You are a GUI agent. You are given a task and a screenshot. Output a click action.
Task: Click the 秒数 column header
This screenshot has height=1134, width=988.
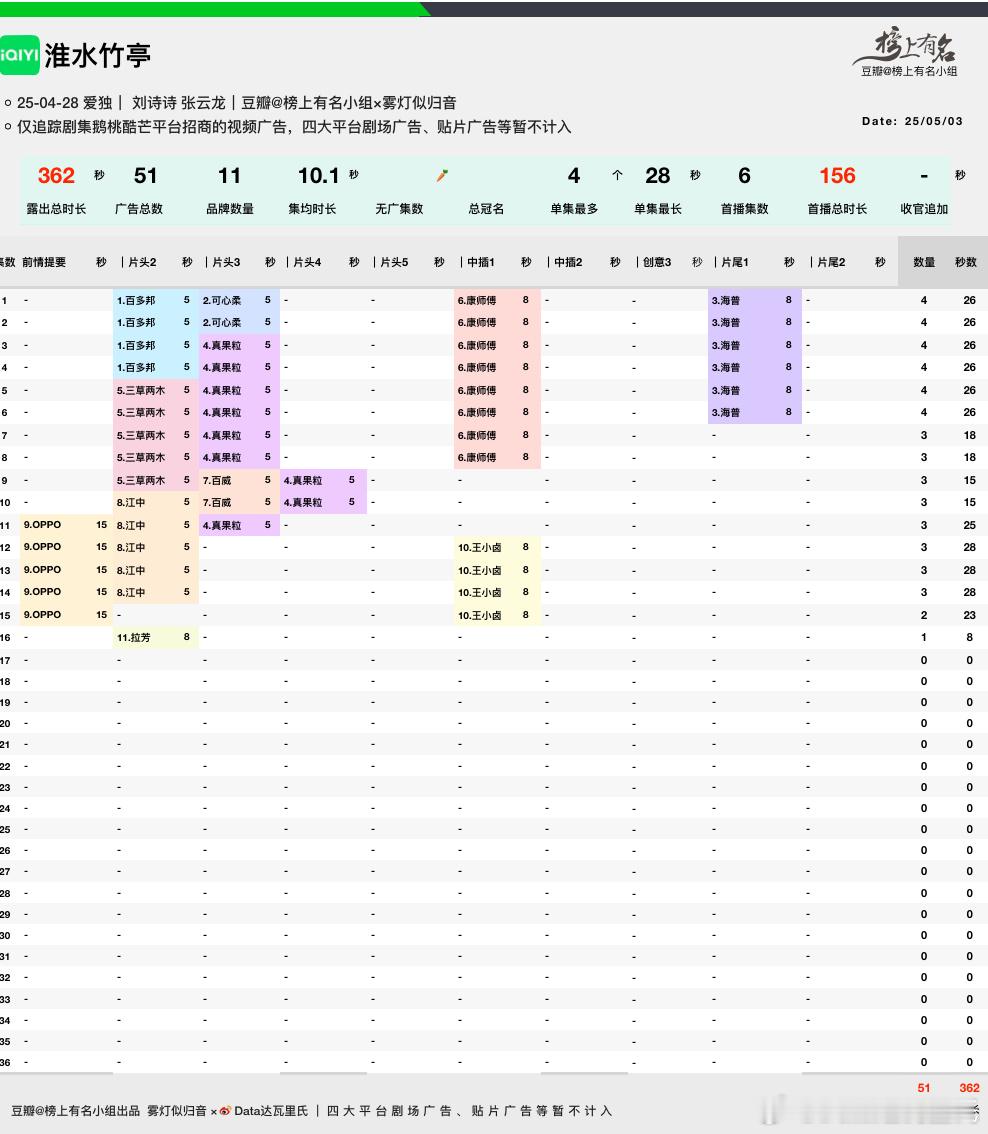click(966, 262)
